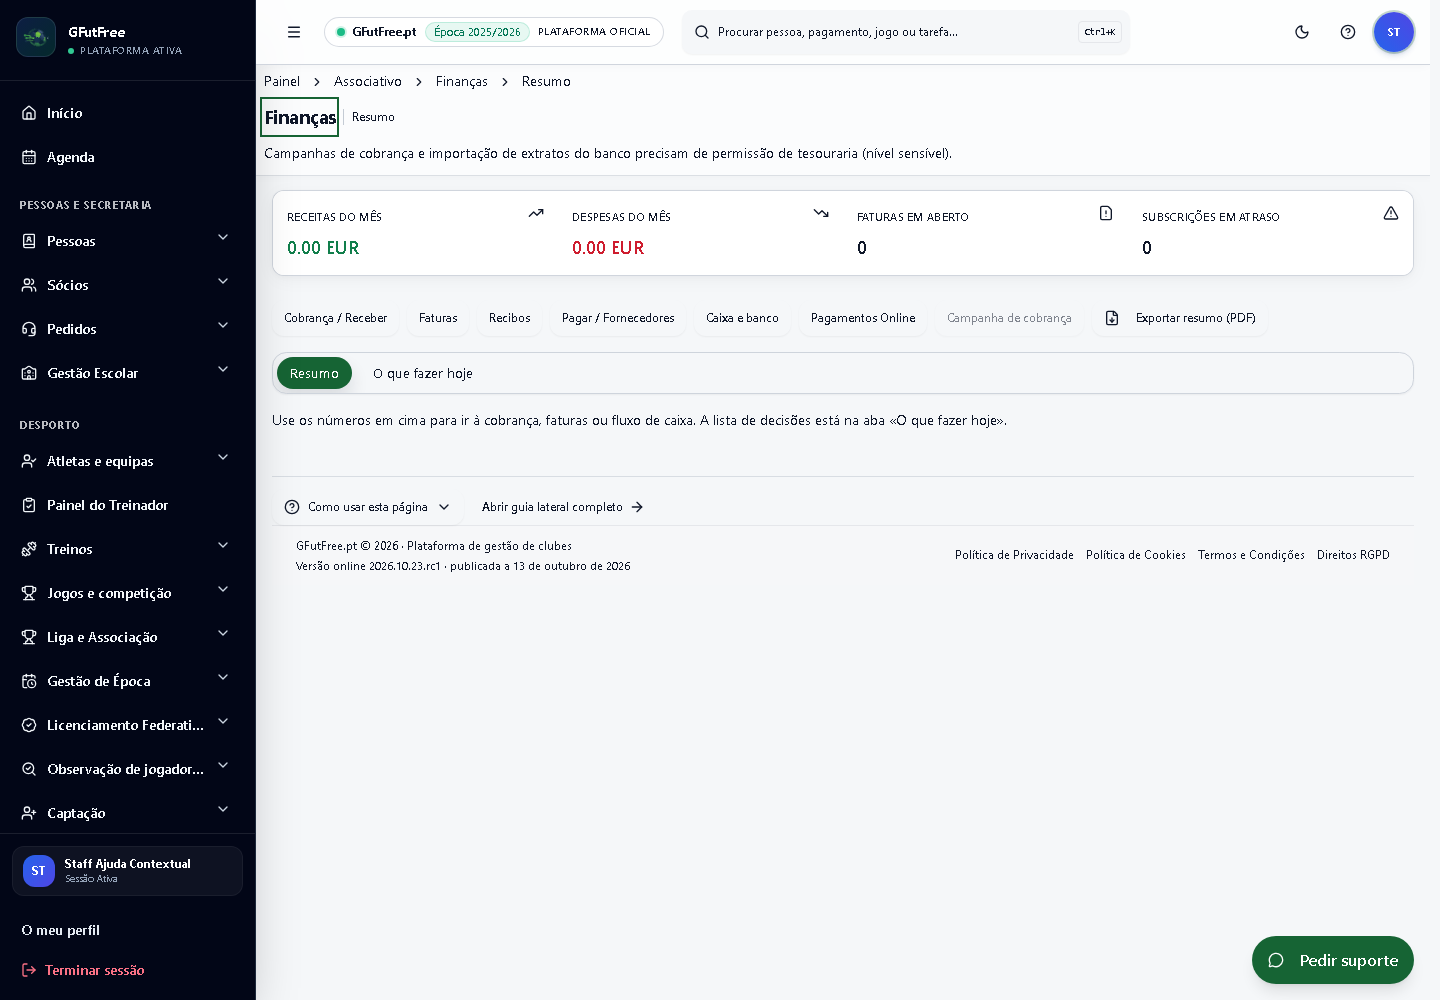Viewport: 1440px width, 1000px height.
Task: Click the Pedidos headset icon
Action: point(29,329)
